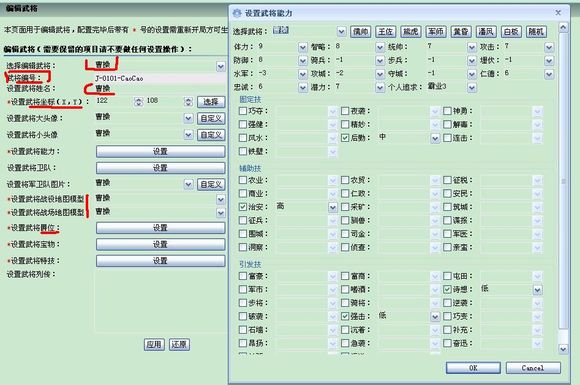Enable the 农业 checkbox
This screenshot has width=580, height=385.
(x=243, y=180)
